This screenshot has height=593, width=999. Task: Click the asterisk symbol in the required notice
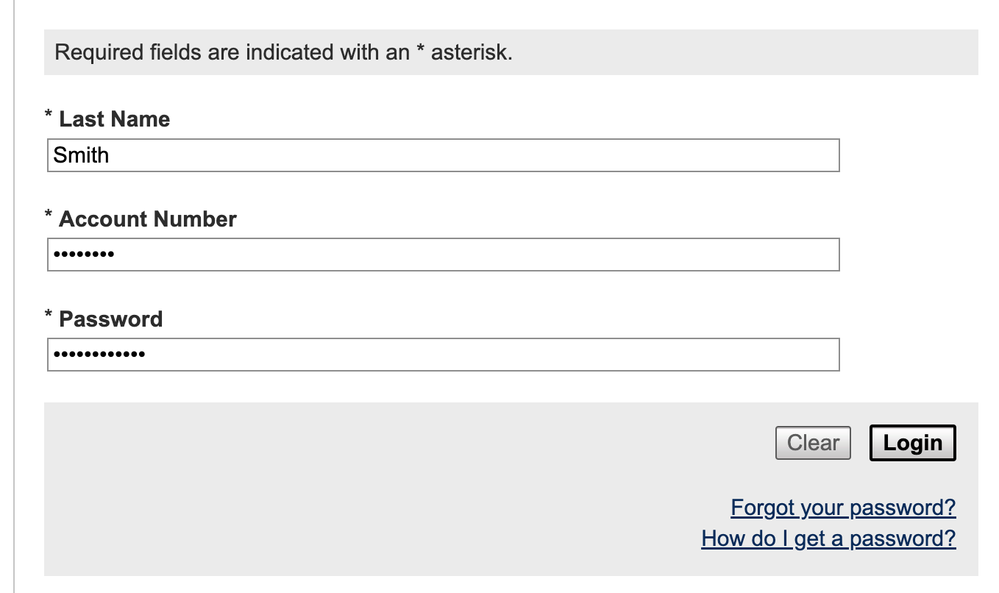tap(421, 50)
